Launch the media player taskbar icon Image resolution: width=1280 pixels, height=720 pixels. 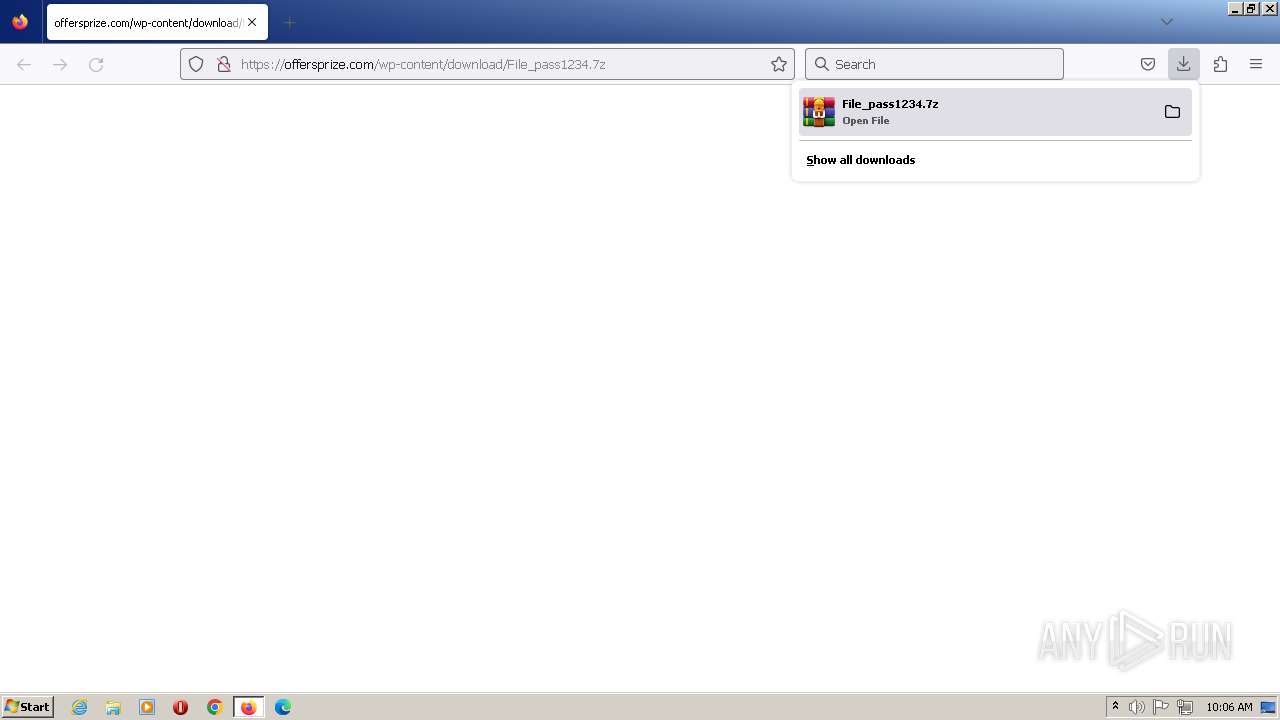point(147,707)
